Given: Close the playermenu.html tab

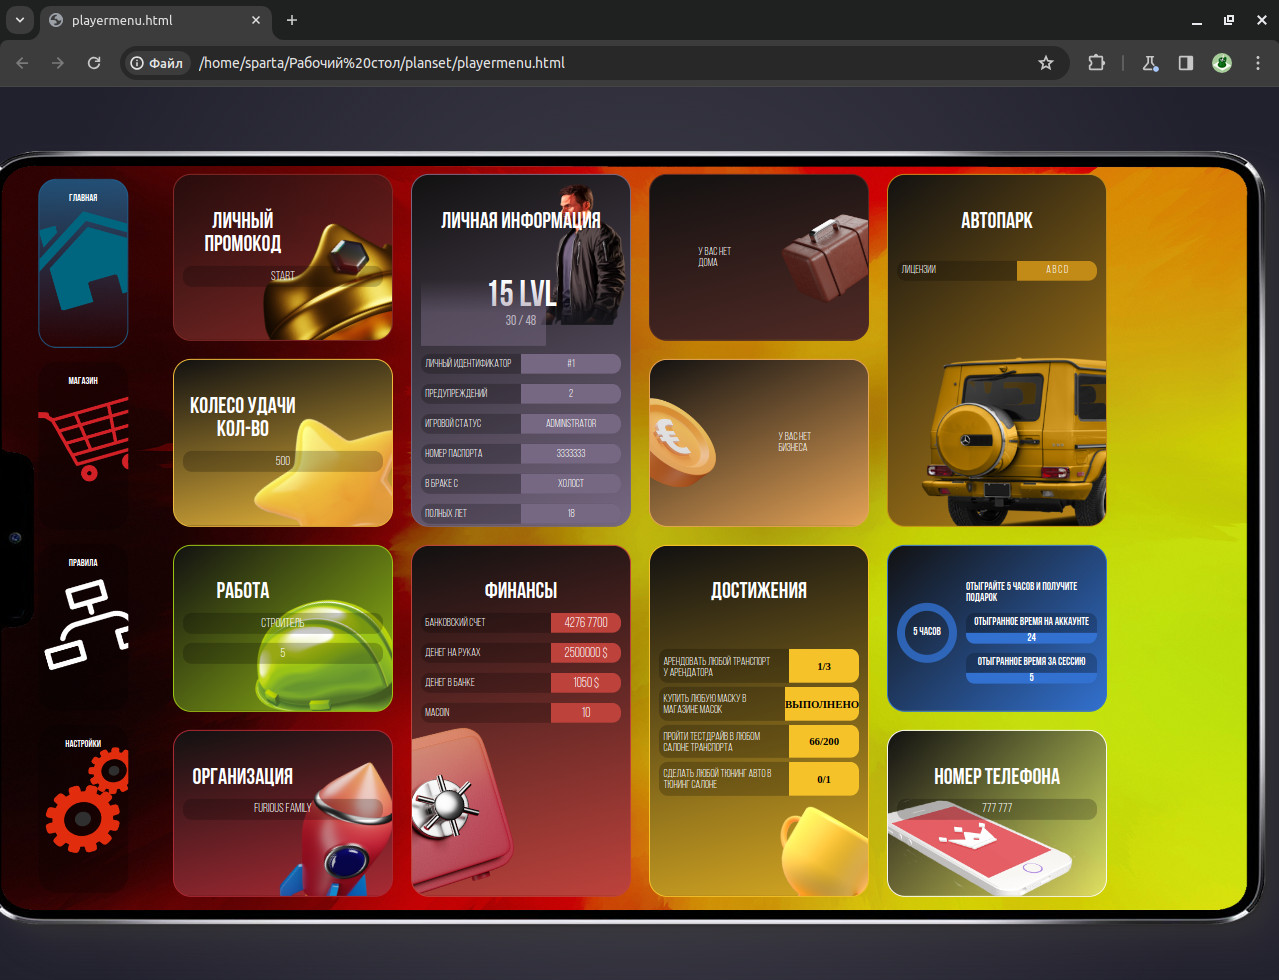Looking at the screenshot, I should tap(256, 20).
